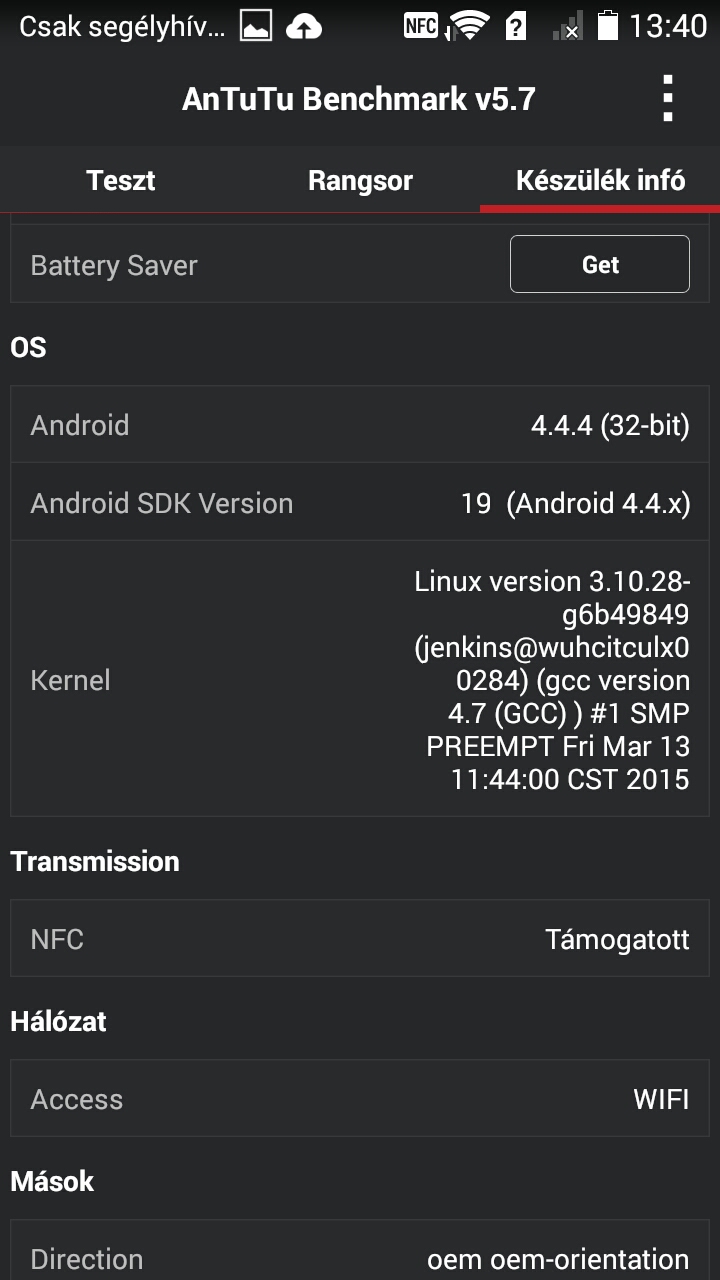The height and width of the screenshot is (1280, 720).
Task: Tap the Kernel info row
Action: click(360, 679)
